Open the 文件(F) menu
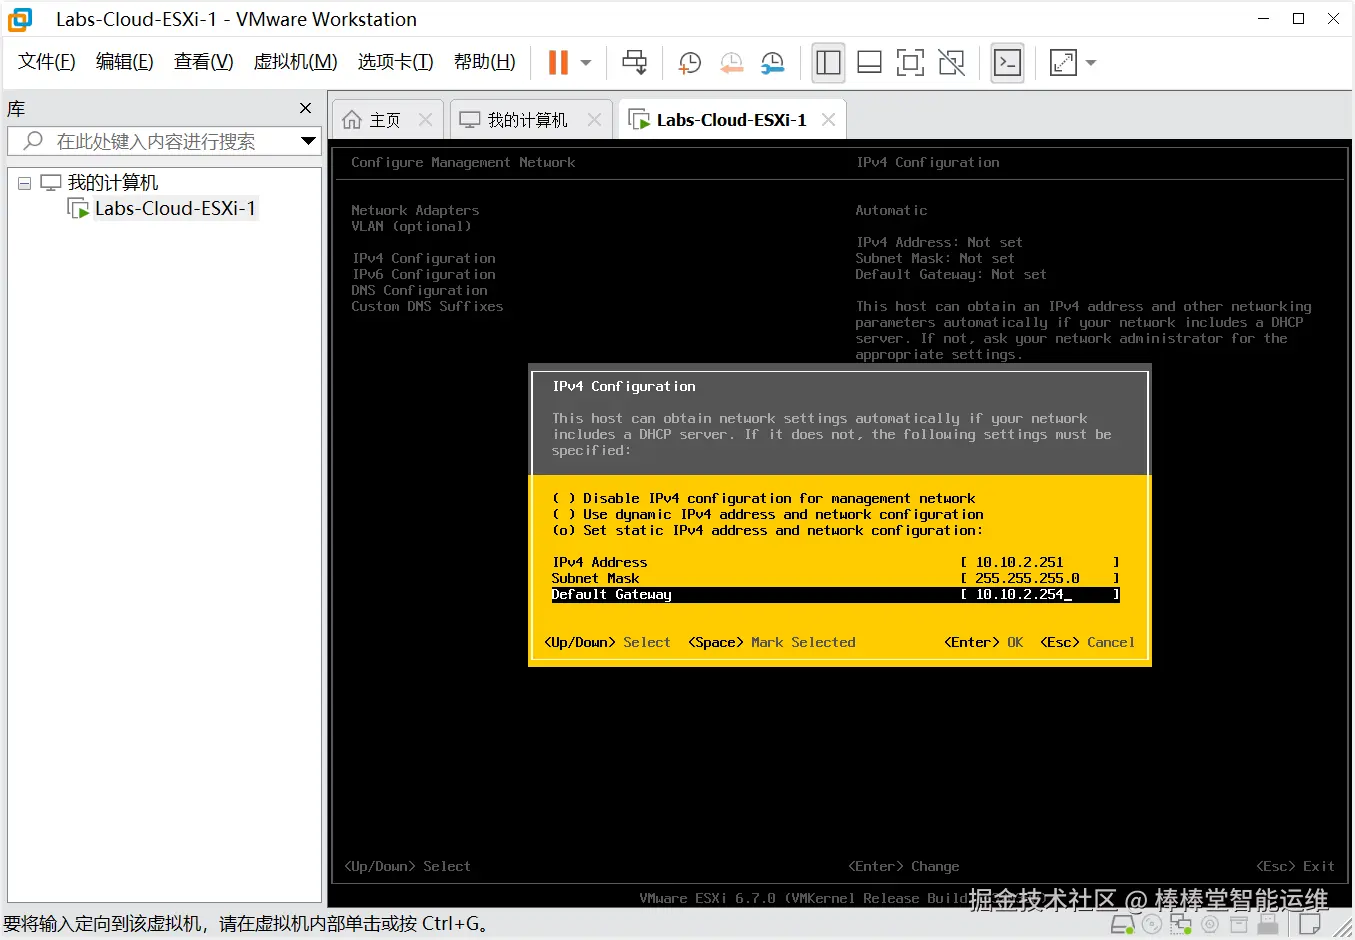This screenshot has width=1355, height=940. click(47, 62)
